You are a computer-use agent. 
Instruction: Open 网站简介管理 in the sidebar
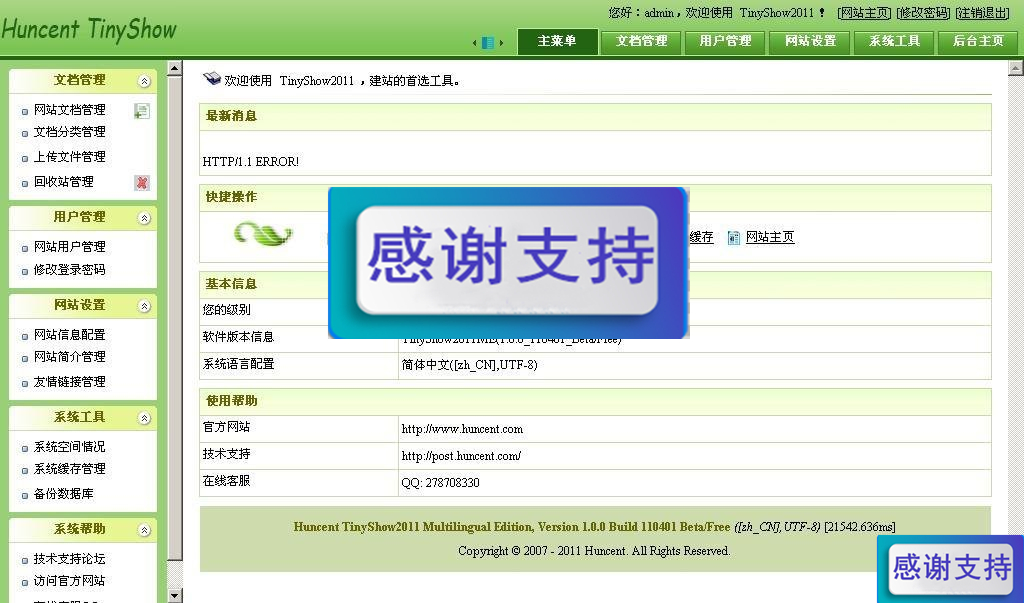point(70,357)
